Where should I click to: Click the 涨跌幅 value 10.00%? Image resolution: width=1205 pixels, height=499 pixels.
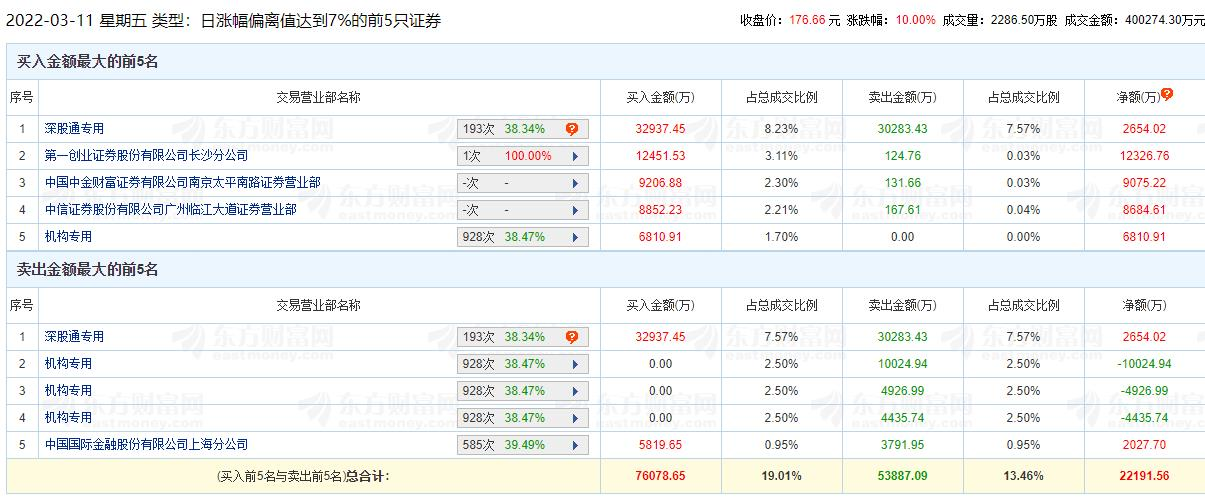916,20
